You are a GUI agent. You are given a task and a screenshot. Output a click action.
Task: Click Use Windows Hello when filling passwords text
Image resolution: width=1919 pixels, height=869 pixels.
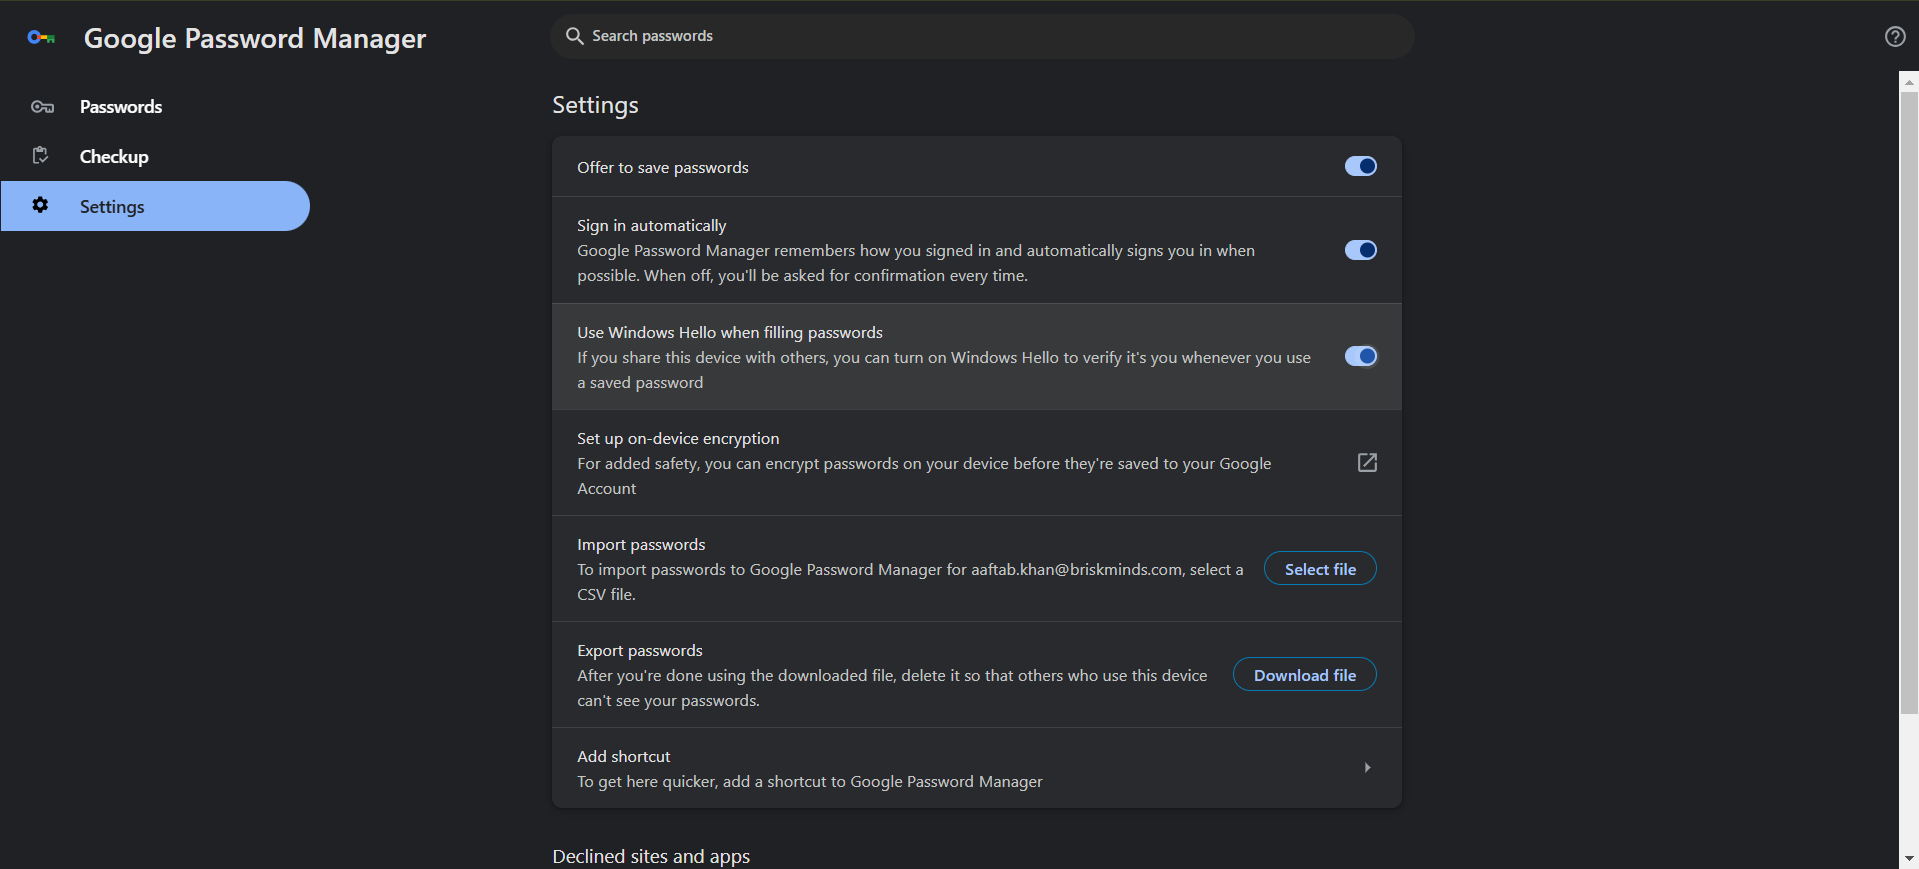[x=730, y=332]
